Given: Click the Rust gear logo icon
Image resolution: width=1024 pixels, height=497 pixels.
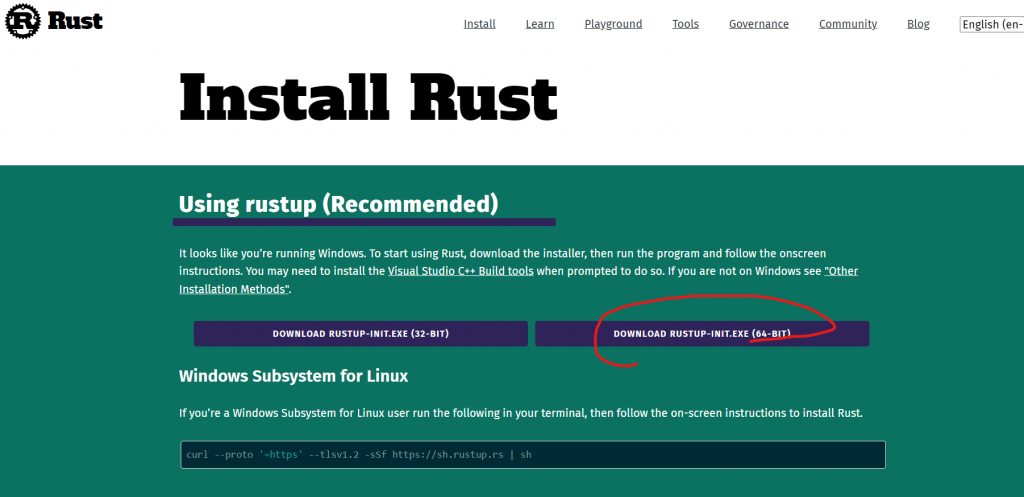Looking at the screenshot, I should tap(22, 20).
